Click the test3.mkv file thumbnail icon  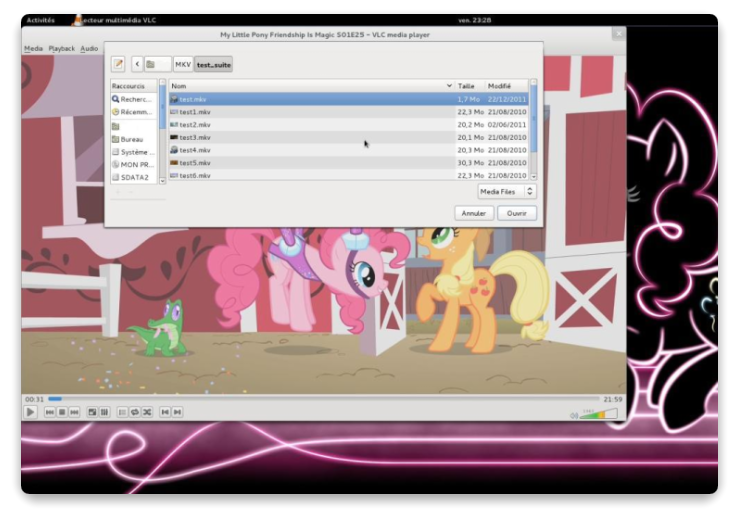(x=174, y=137)
